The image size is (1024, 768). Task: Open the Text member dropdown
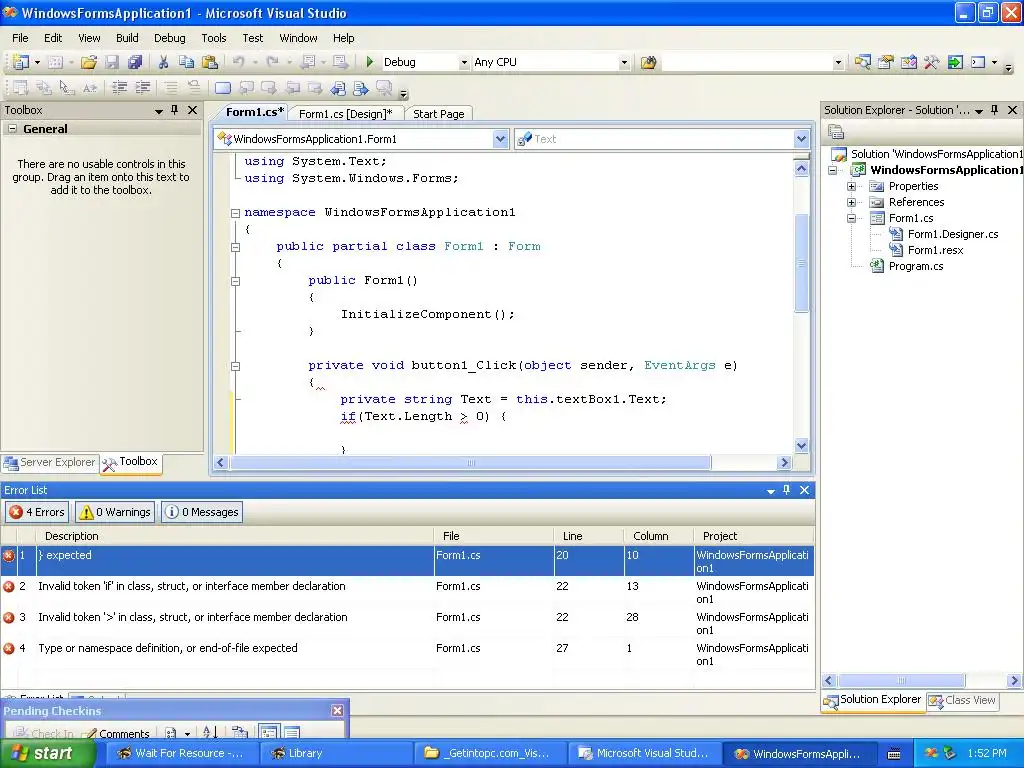(801, 138)
